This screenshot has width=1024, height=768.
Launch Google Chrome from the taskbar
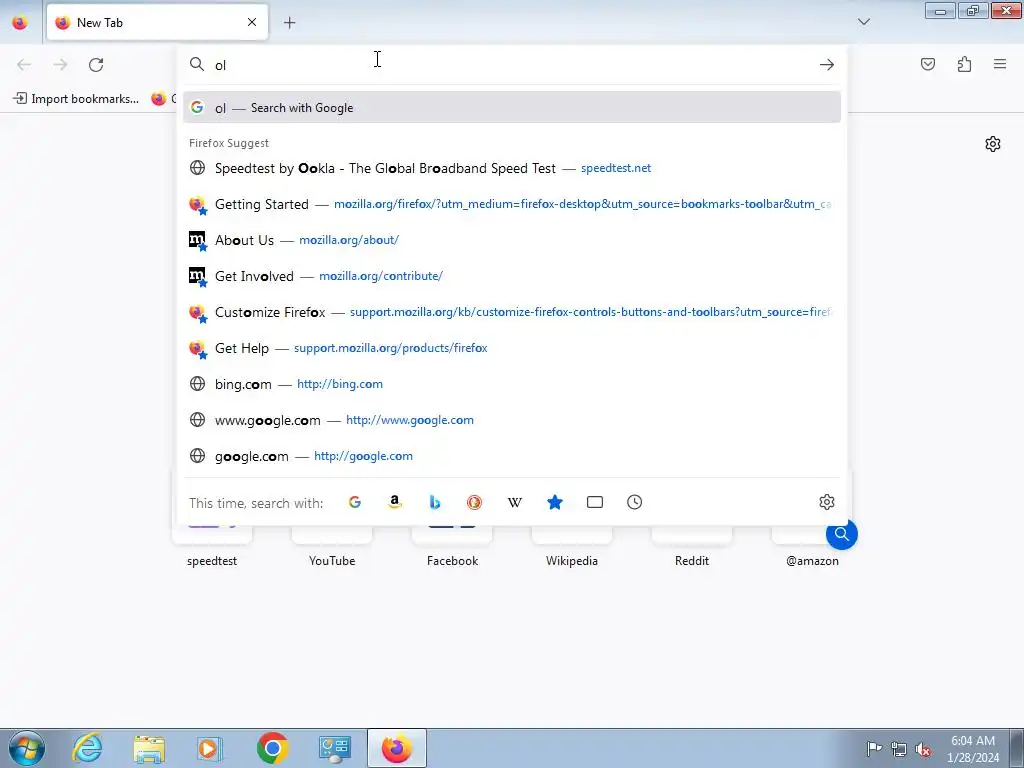(x=272, y=748)
